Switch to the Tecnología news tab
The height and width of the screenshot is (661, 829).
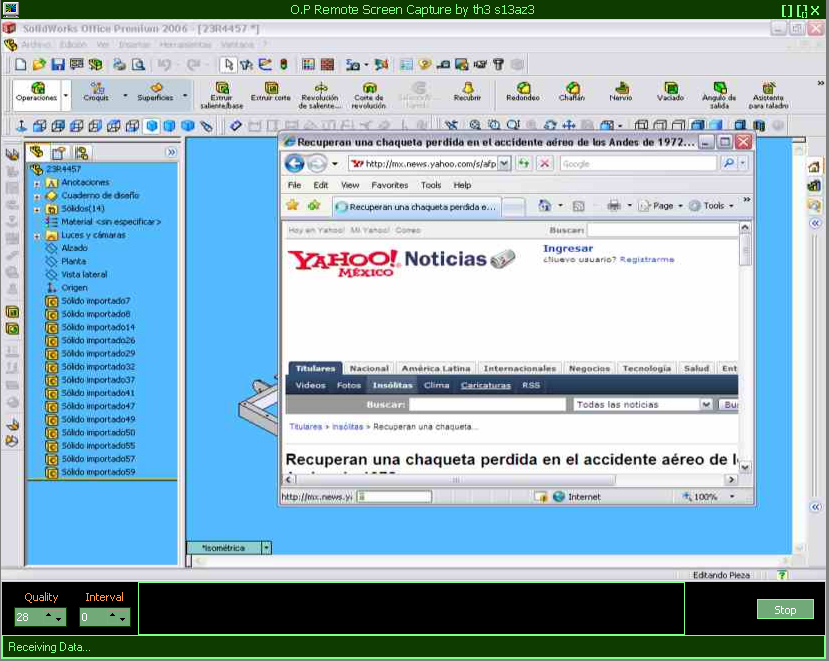tap(647, 368)
